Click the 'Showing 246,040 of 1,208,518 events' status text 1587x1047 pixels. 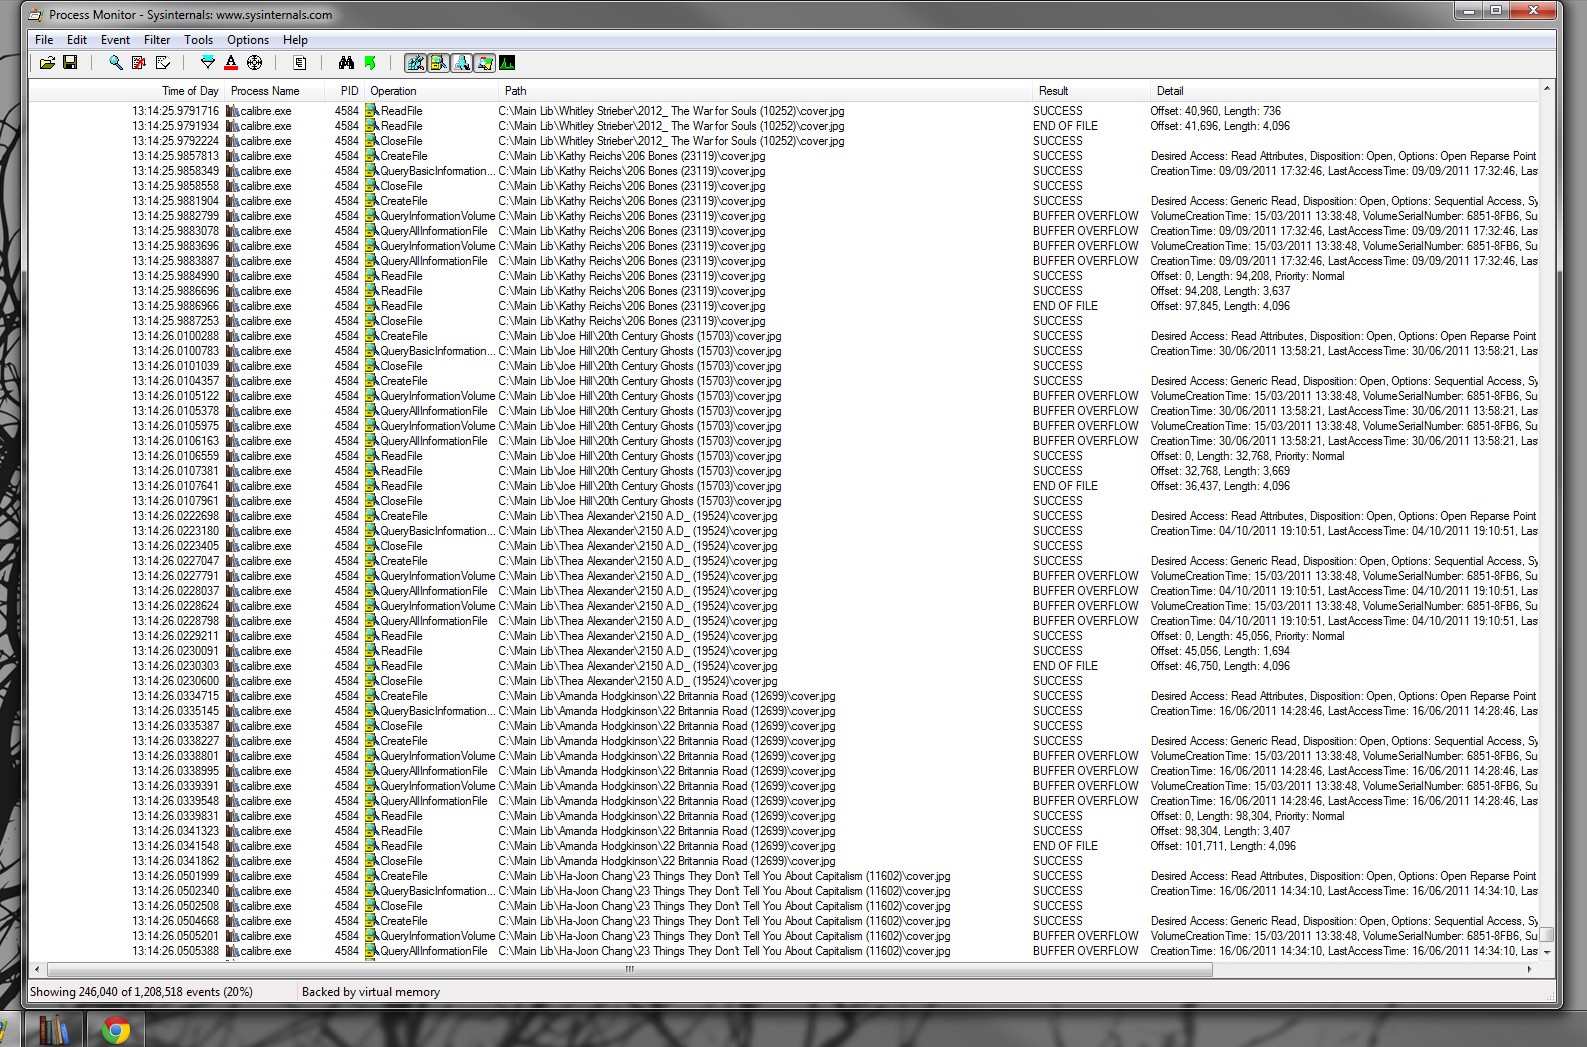[x=141, y=992]
